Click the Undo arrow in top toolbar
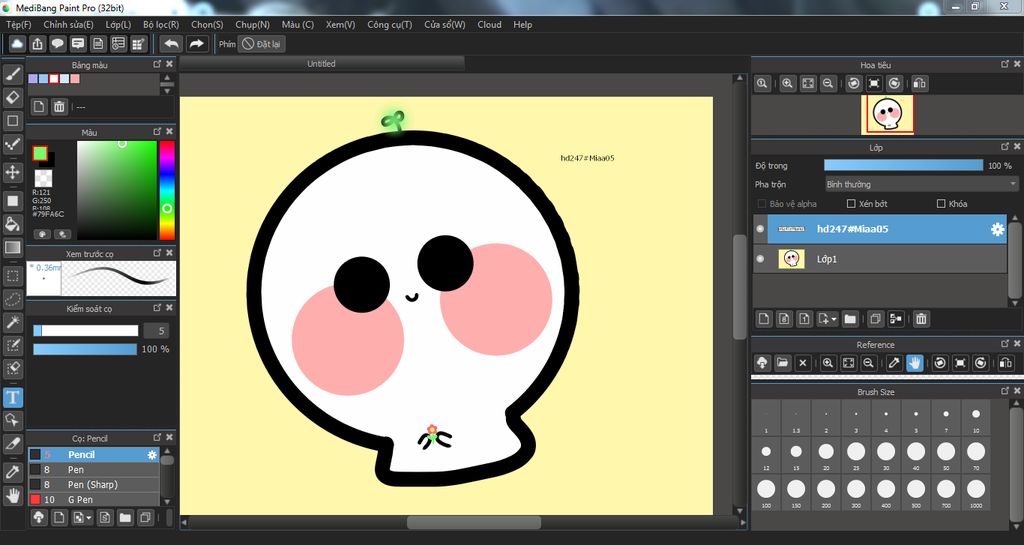This screenshot has width=1024, height=545. (x=172, y=44)
